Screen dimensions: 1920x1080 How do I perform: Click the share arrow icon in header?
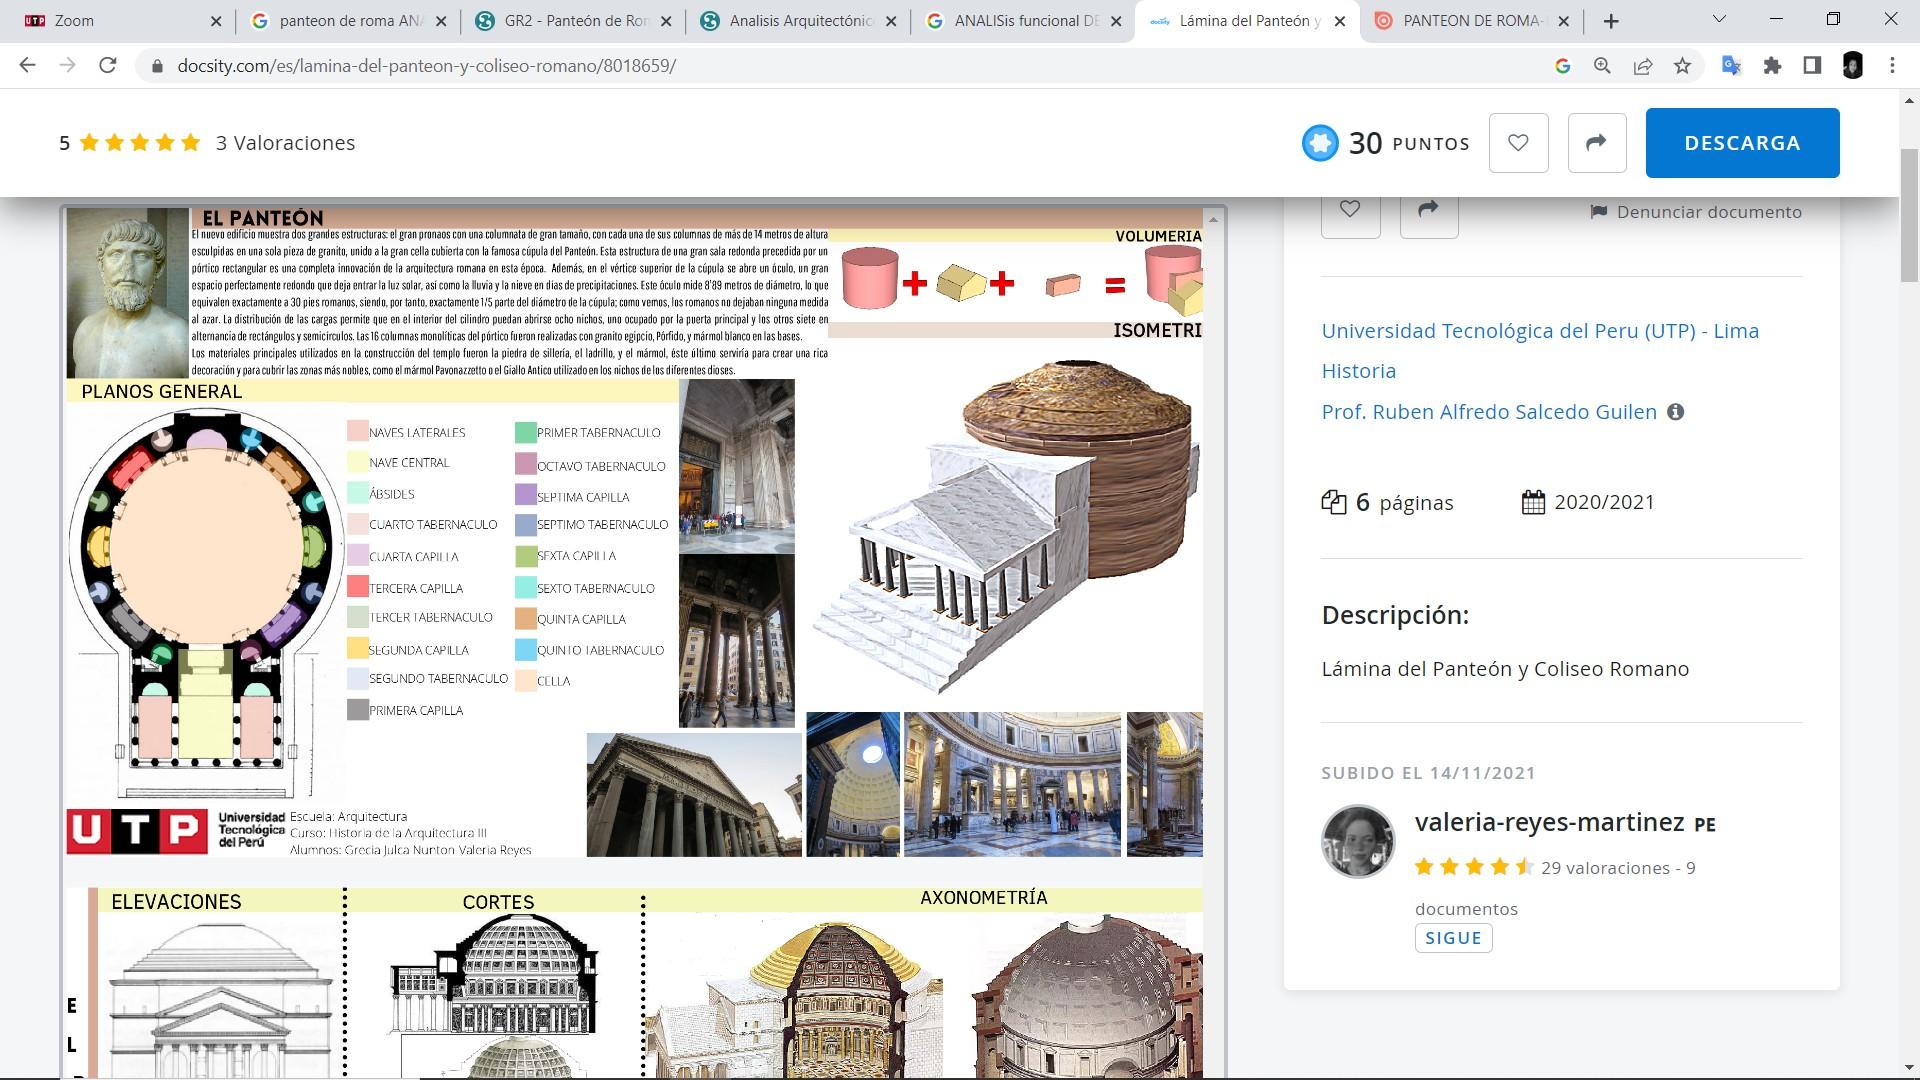click(x=1596, y=143)
